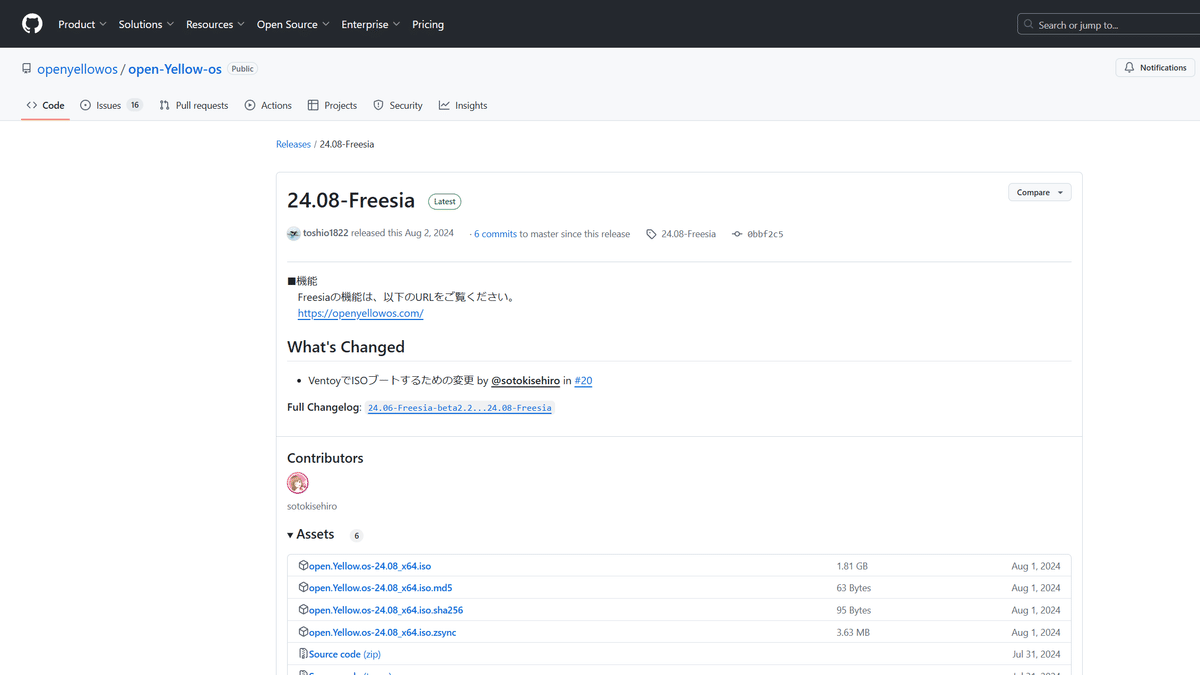Click the repository icon beside openyellowos
This screenshot has height=675, width=1200.
tap(27, 69)
